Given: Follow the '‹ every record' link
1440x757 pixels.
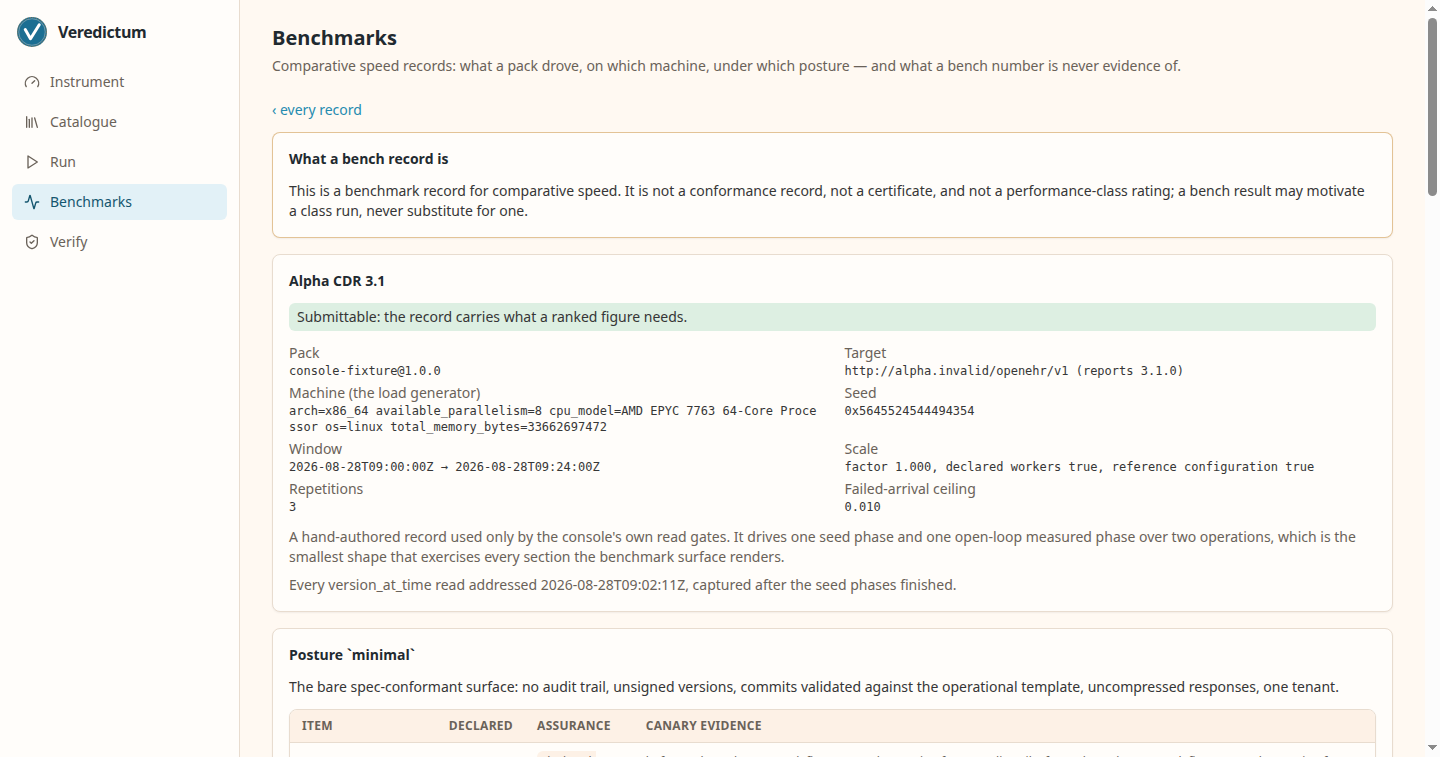Looking at the screenshot, I should (317, 110).
